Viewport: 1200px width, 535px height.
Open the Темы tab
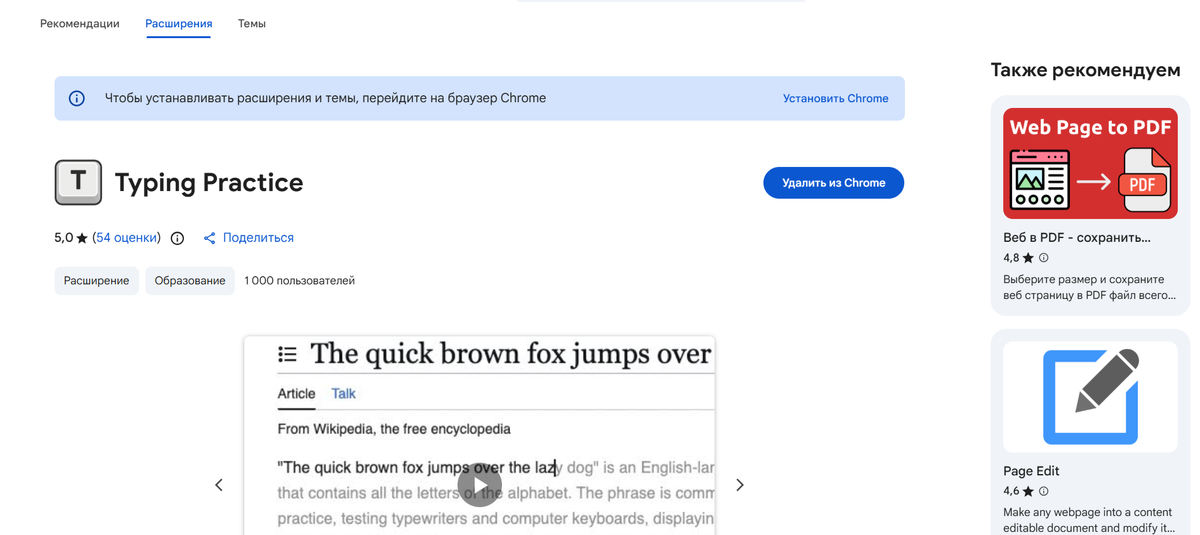click(x=252, y=23)
